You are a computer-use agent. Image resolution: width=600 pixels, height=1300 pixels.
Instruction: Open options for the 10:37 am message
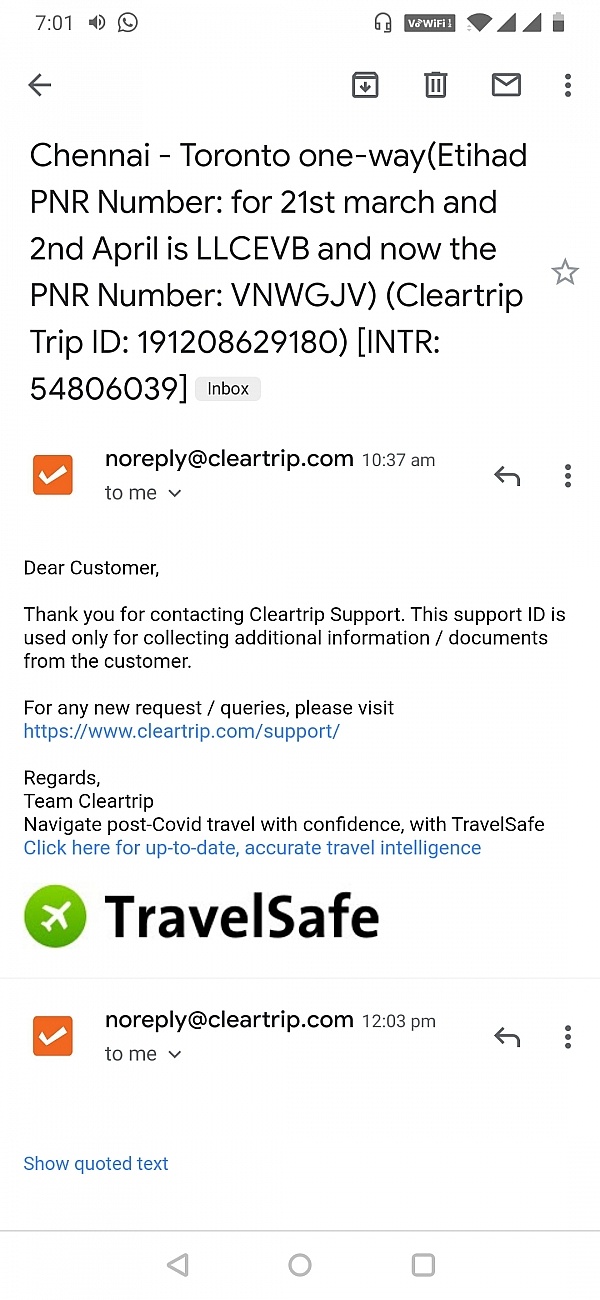tap(567, 476)
